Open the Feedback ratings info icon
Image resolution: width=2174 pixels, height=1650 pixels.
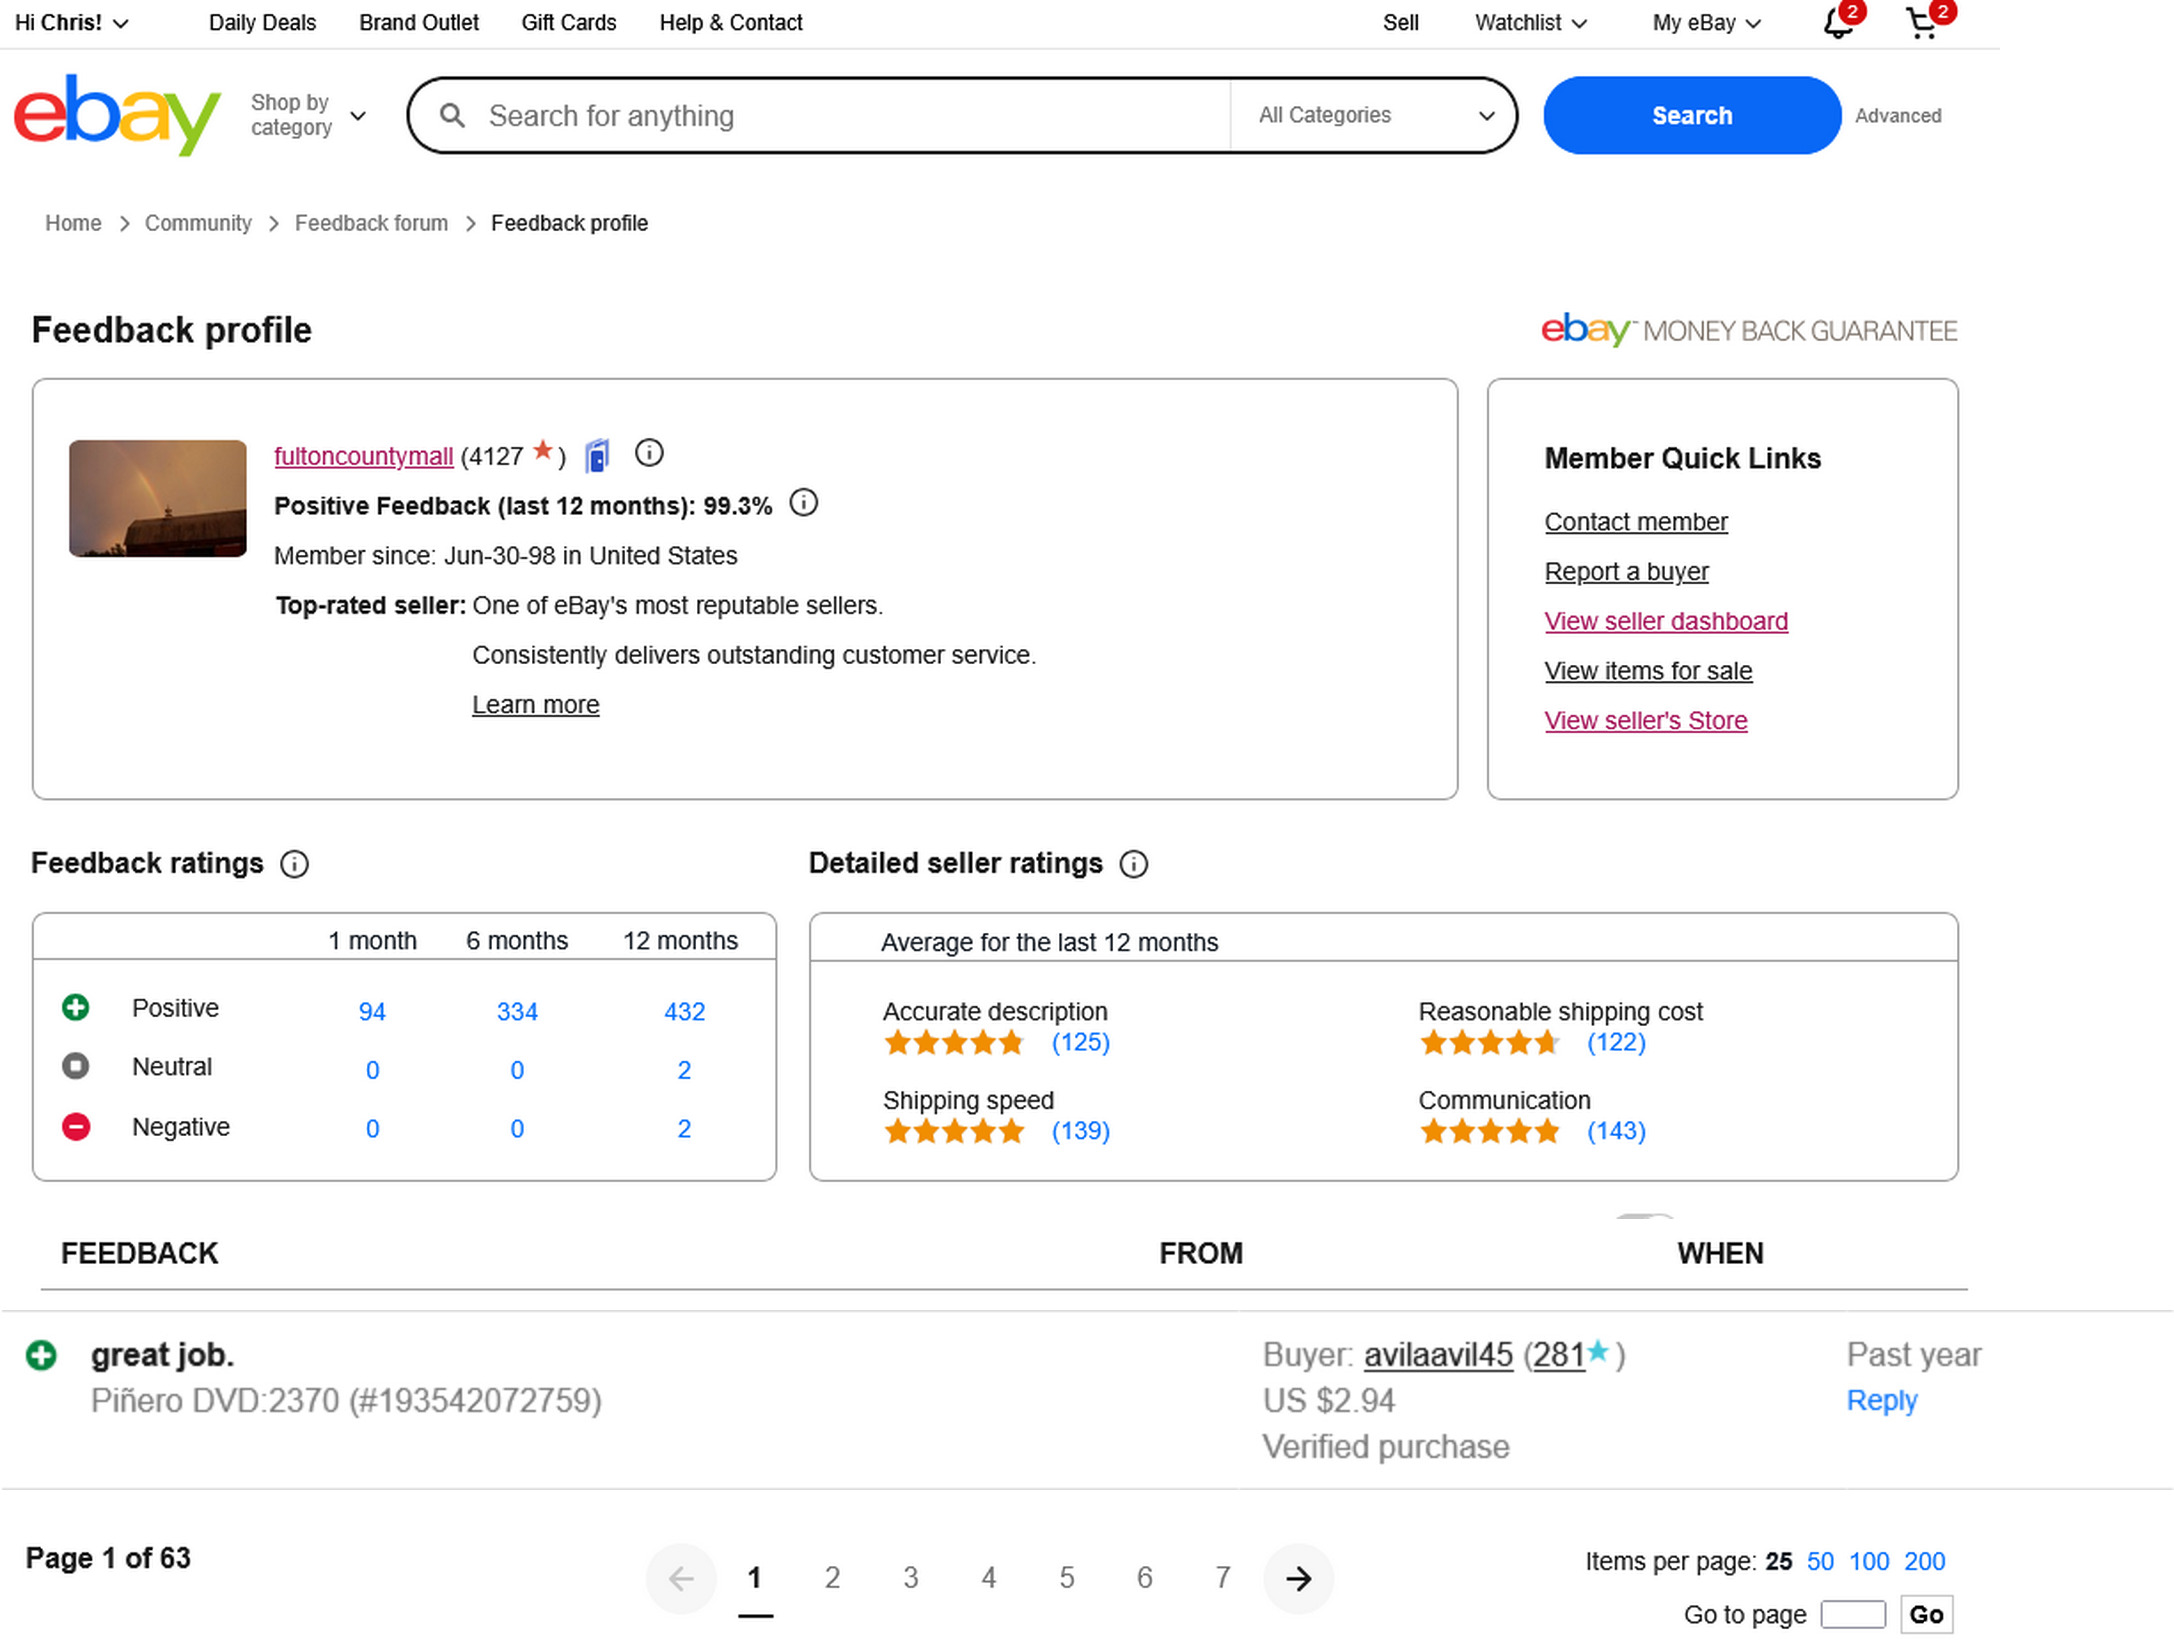tap(294, 864)
